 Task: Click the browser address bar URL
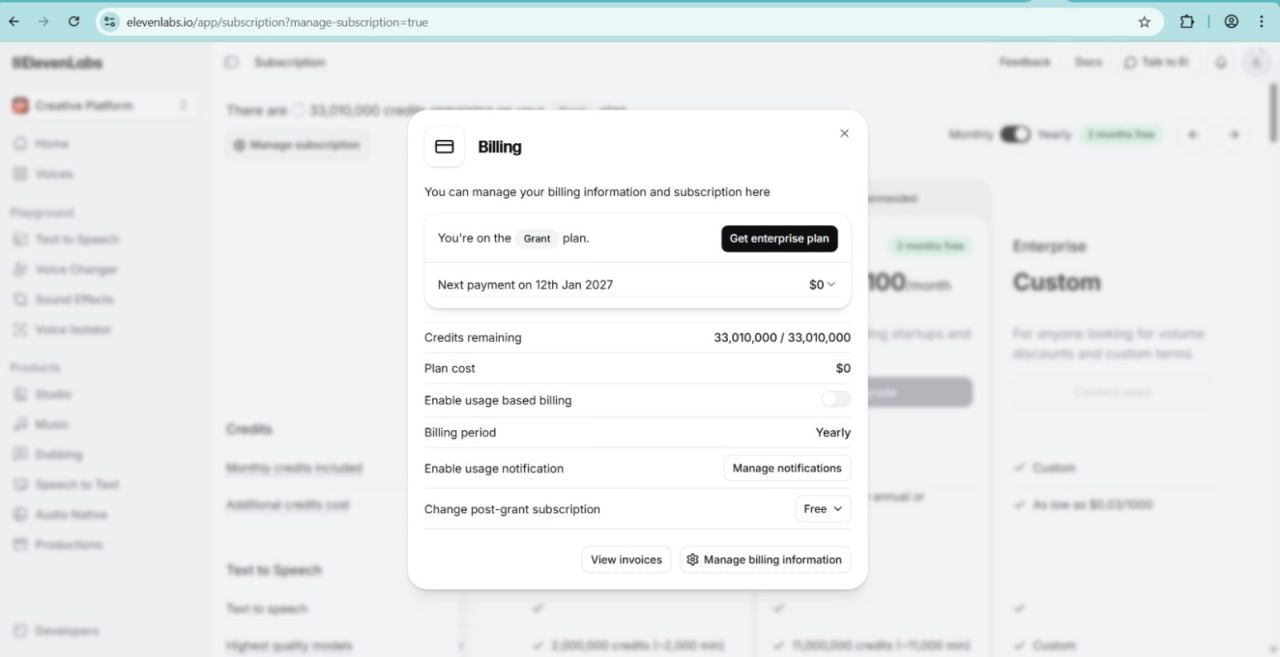tap(277, 22)
